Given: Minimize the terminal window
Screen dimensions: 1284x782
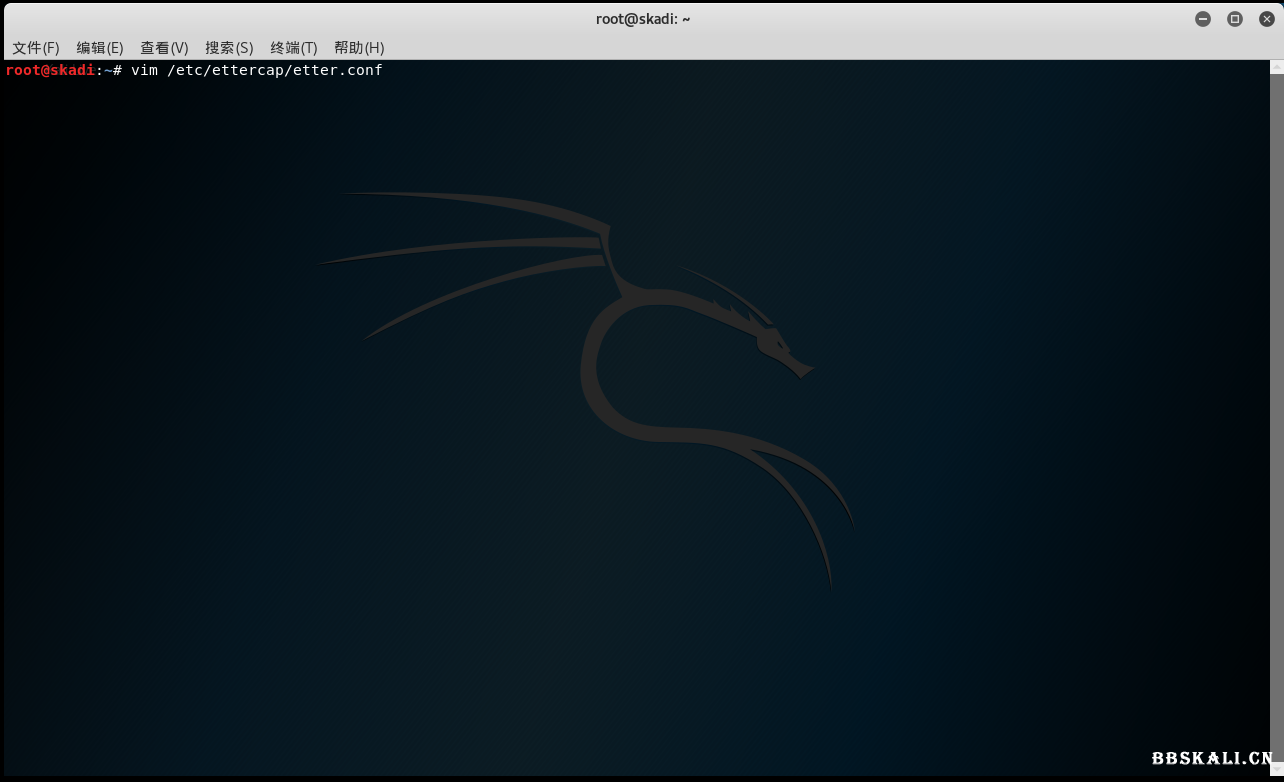Looking at the screenshot, I should pos(1203,19).
